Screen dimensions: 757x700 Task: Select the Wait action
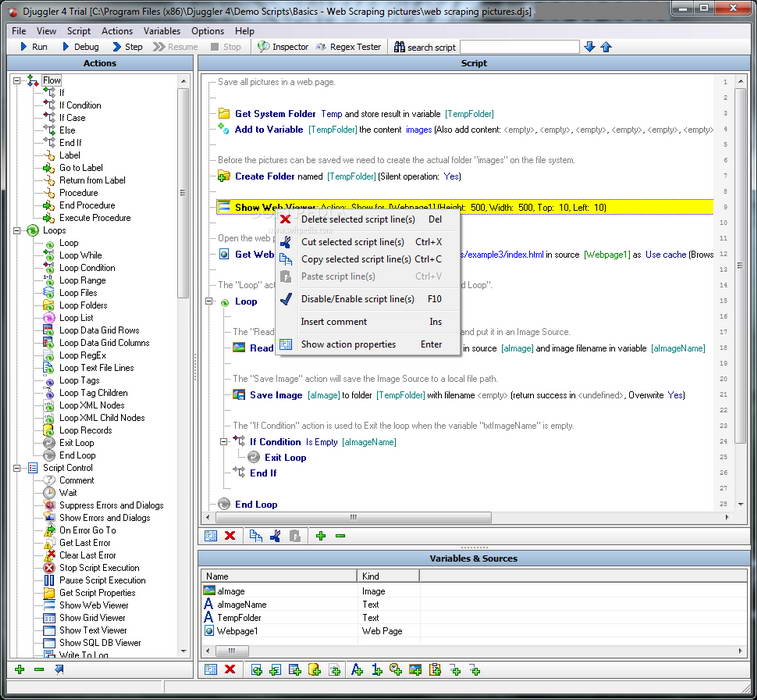tap(68, 493)
